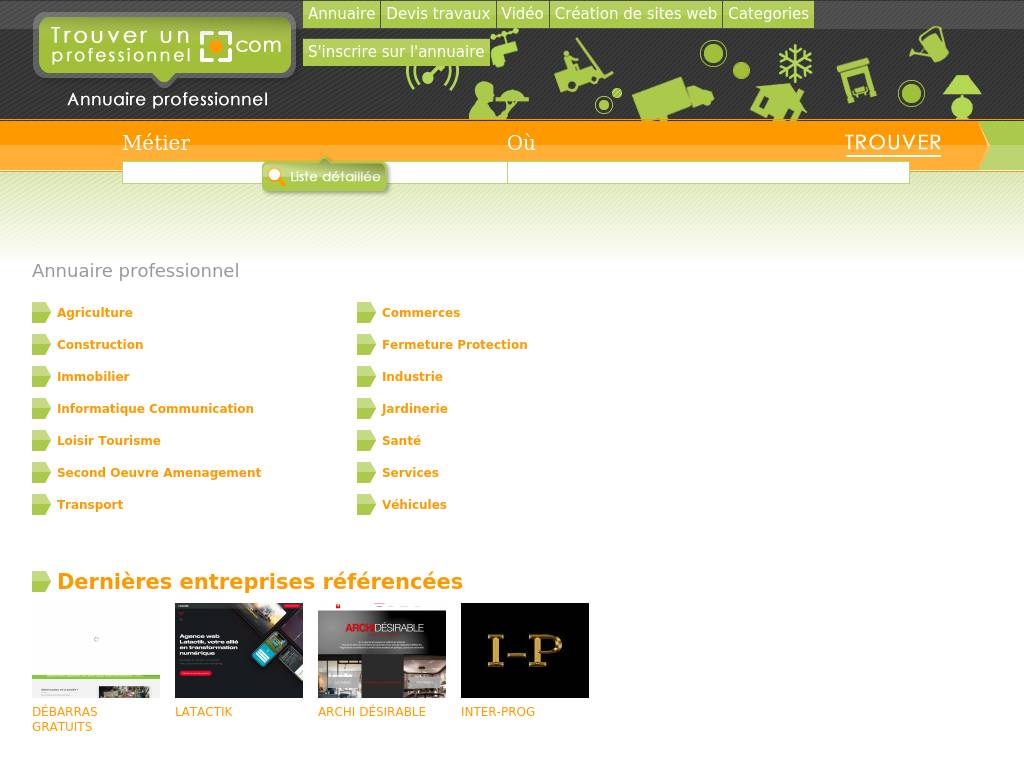This screenshot has width=1024, height=768.
Task: Click the green icon beside Agriculture
Action: click(41, 313)
